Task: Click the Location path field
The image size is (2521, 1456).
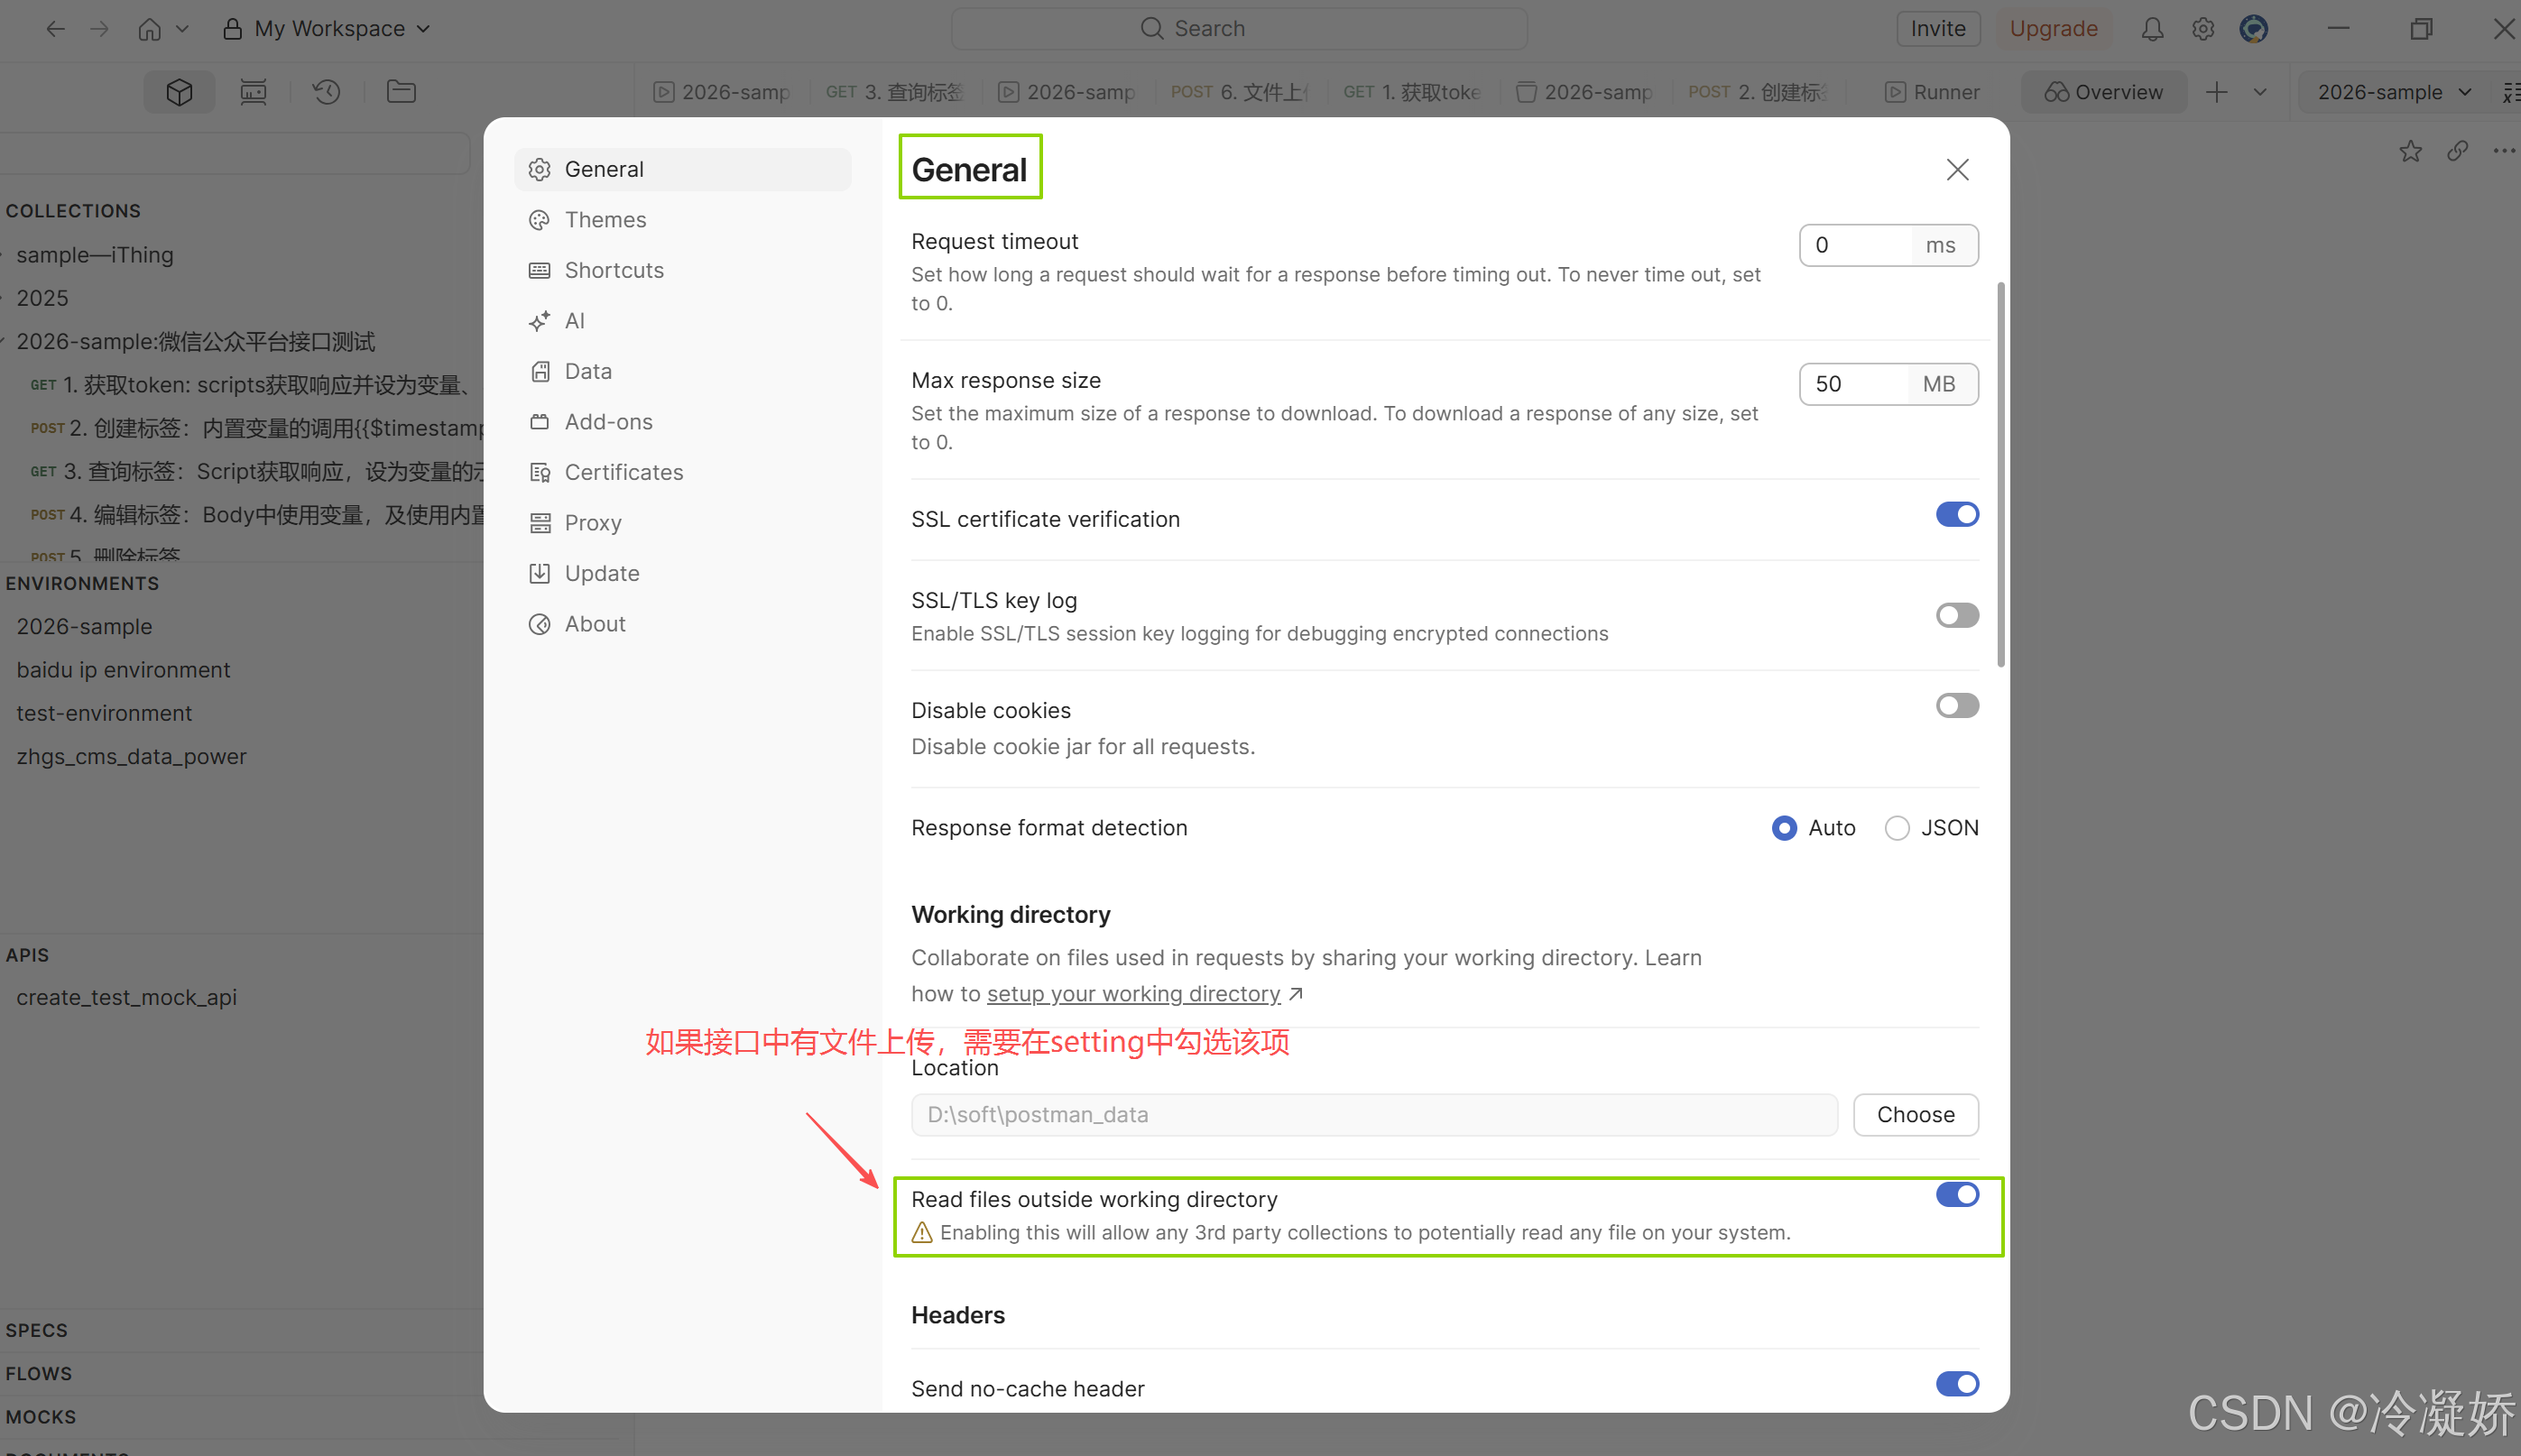Action: pyautogui.click(x=1374, y=1115)
